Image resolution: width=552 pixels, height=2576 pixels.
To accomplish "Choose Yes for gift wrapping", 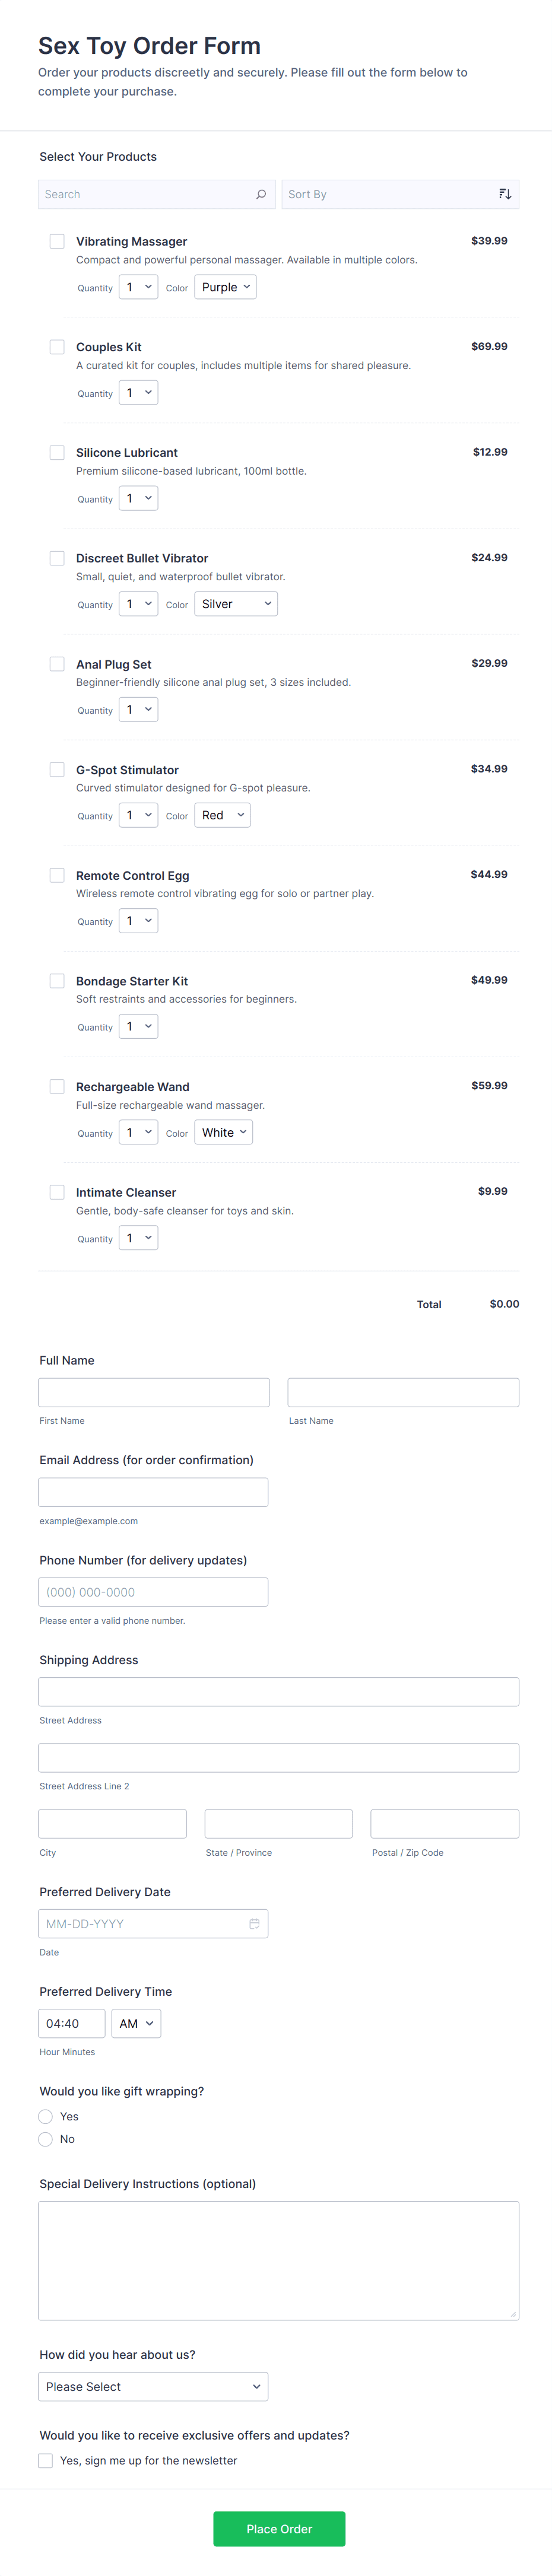I will [46, 2116].
